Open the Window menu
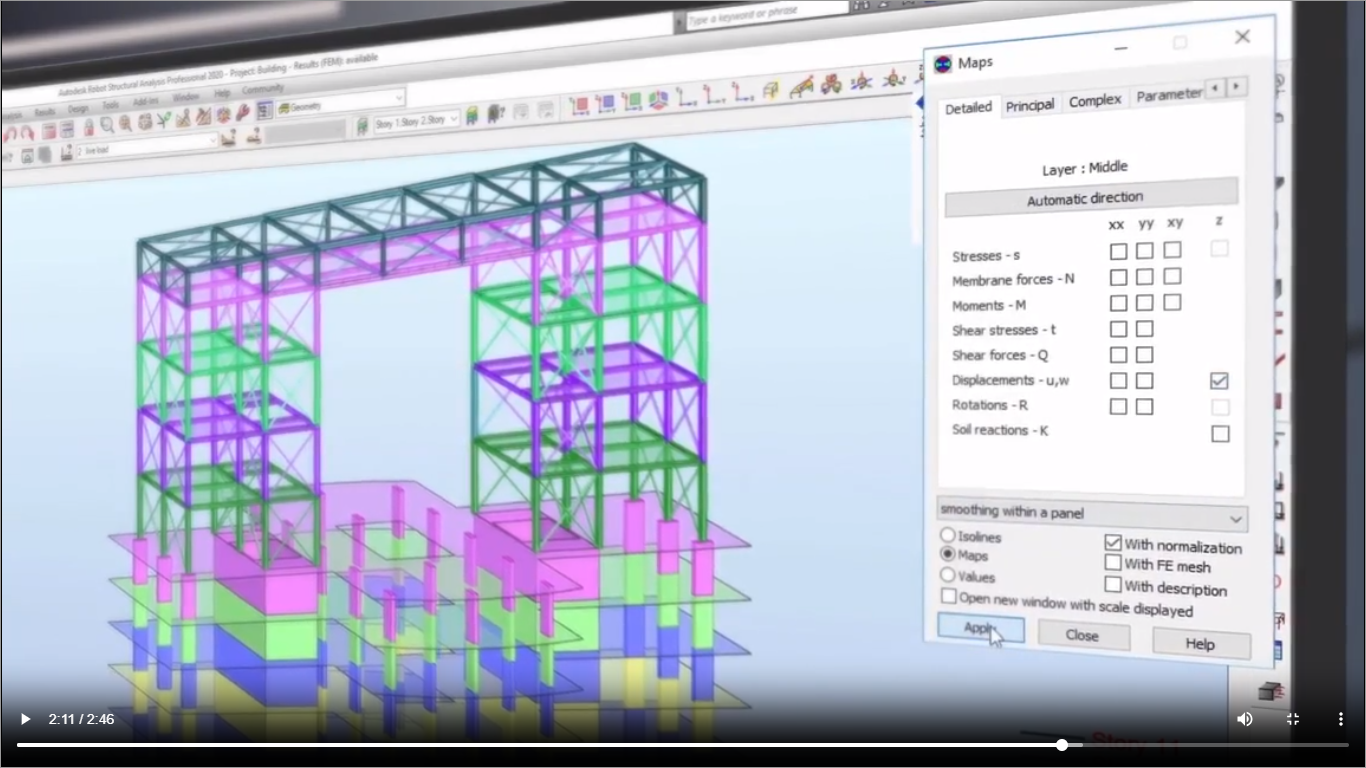 186,97
